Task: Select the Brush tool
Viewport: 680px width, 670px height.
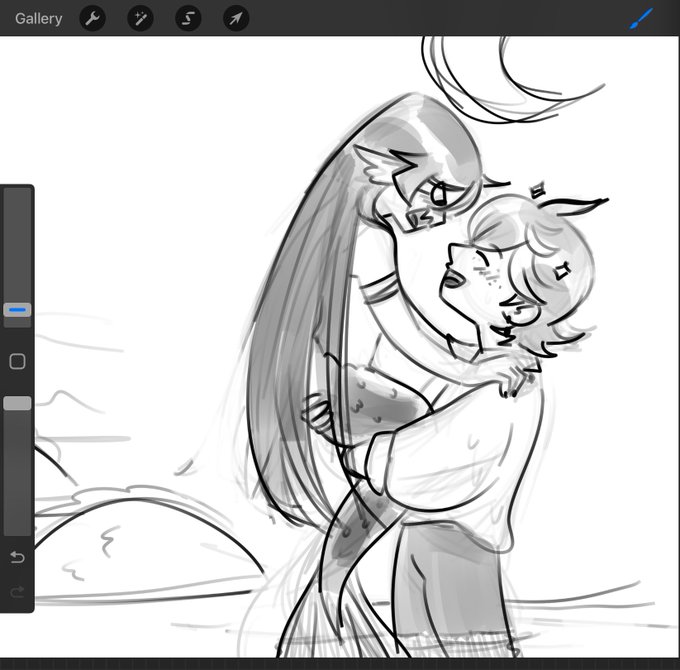Action: pyautogui.click(x=641, y=19)
